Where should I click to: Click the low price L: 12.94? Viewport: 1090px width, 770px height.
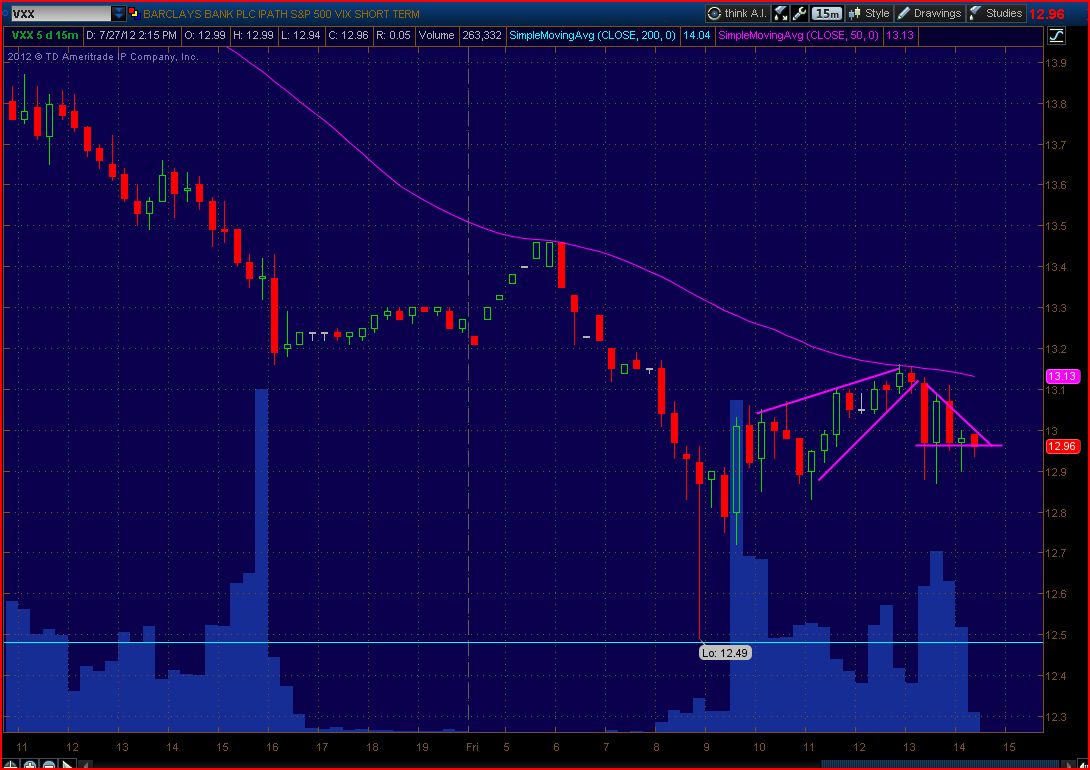pos(303,35)
